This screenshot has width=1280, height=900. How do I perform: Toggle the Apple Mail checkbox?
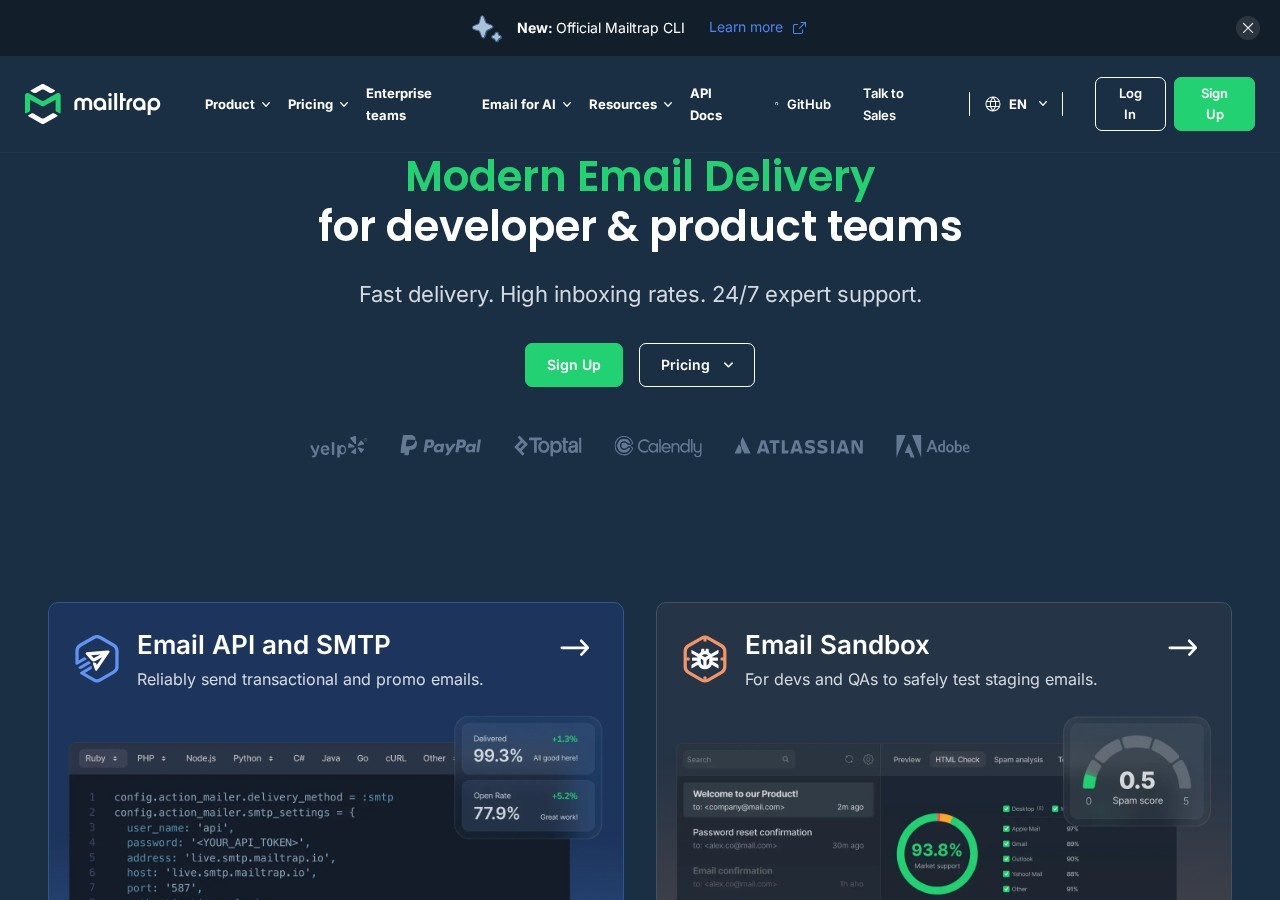pos(1005,828)
